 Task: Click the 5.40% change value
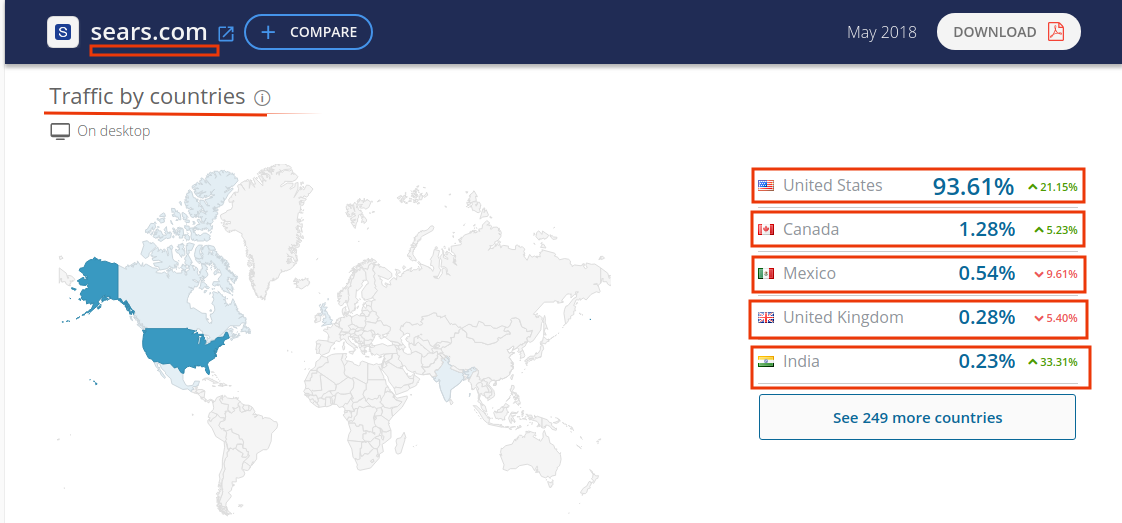point(1062,318)
